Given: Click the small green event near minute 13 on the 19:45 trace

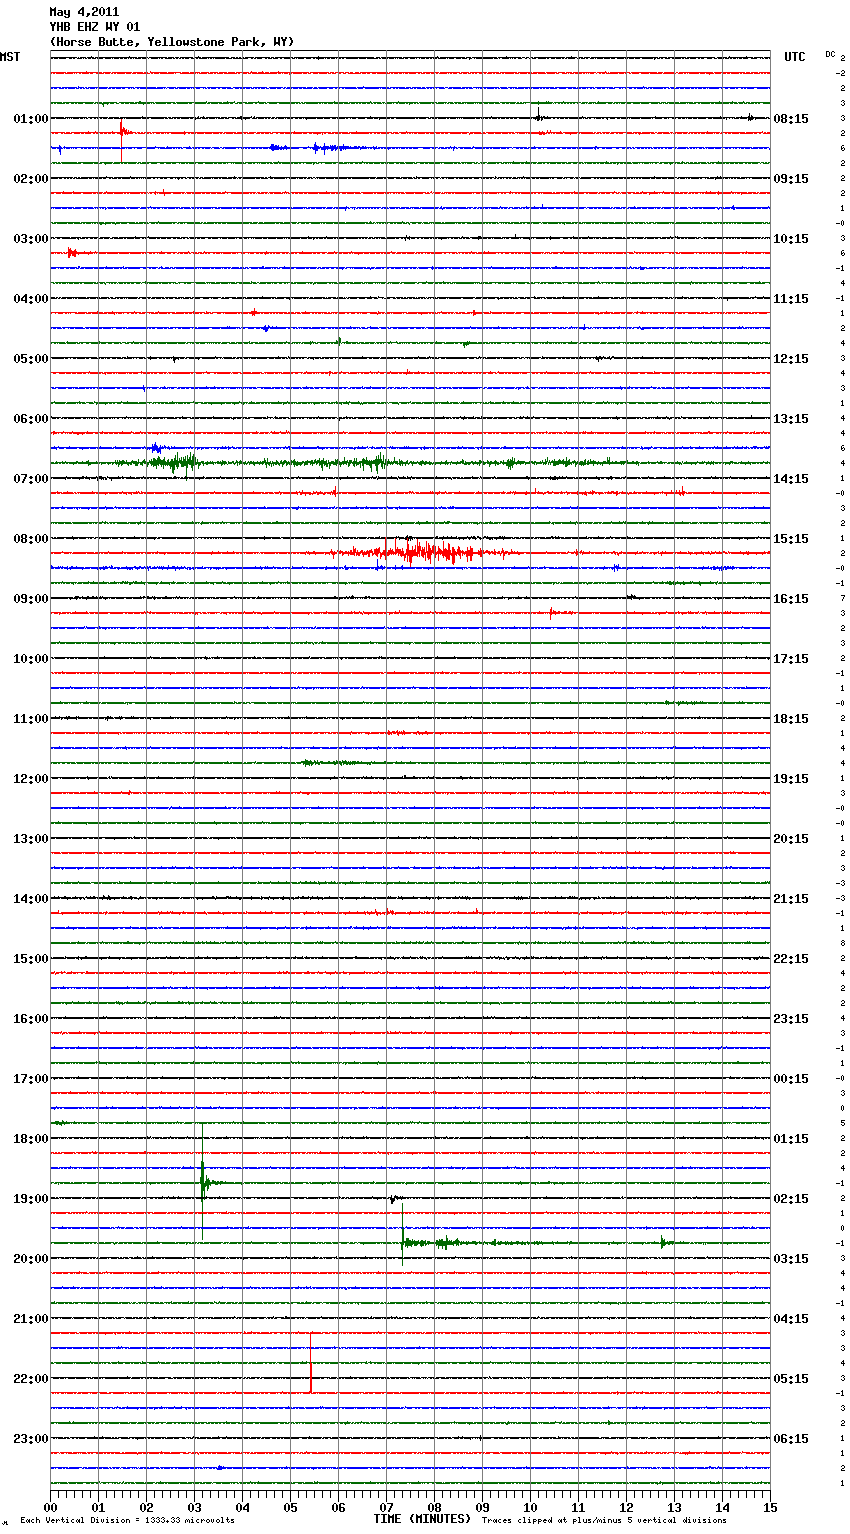Looking at the screenshot, I should [x=664, y=1242].
